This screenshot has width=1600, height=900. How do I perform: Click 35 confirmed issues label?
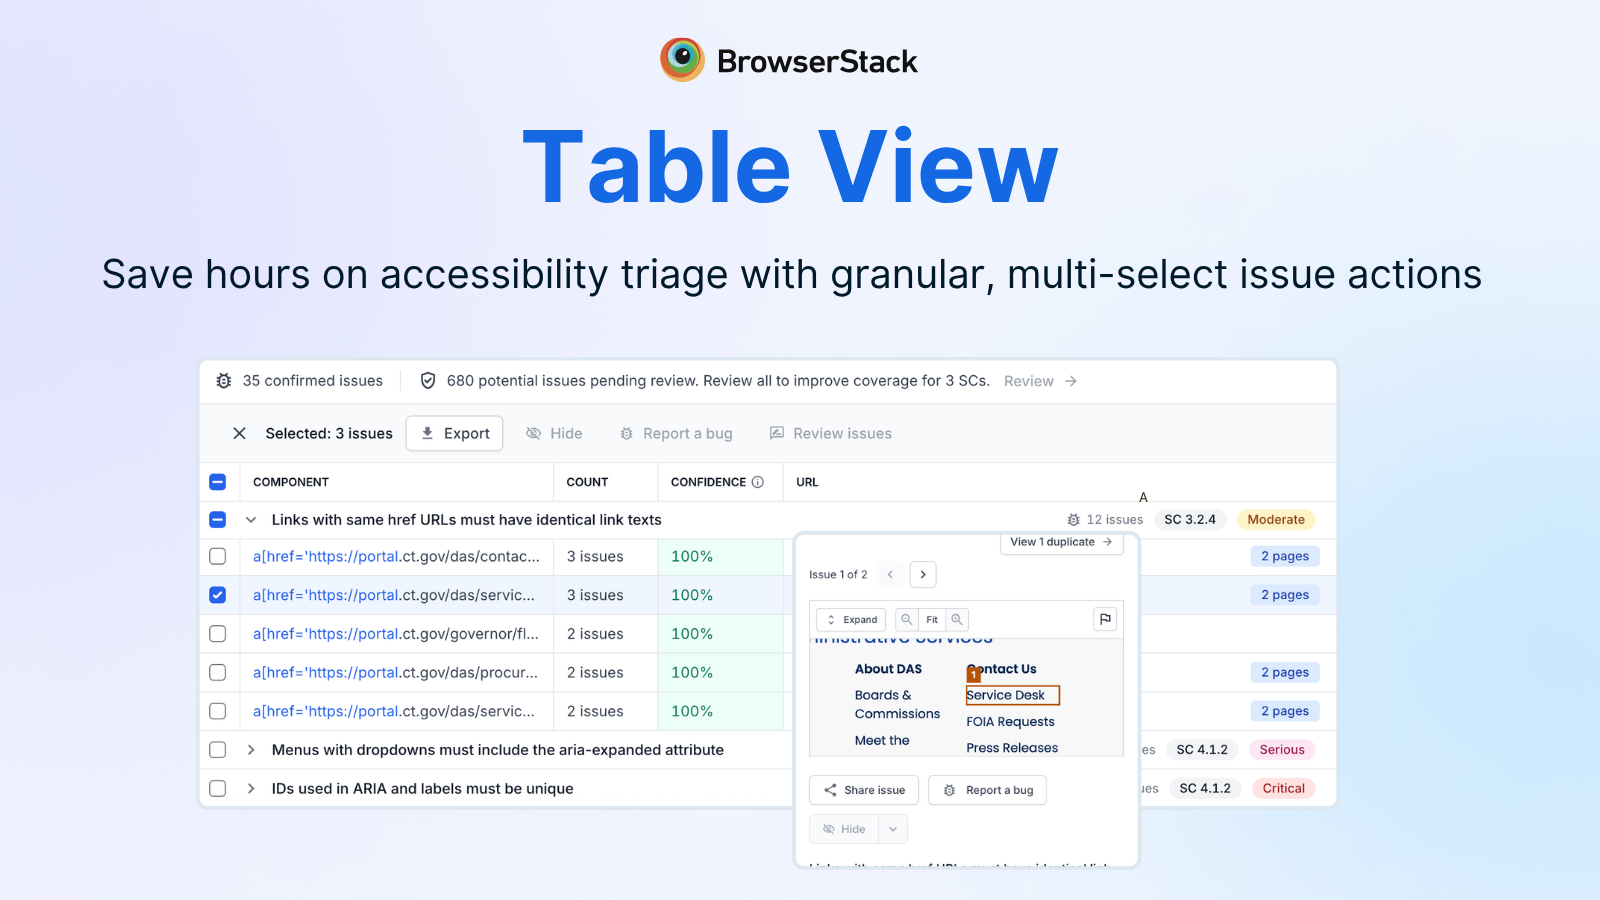point(312,381)
